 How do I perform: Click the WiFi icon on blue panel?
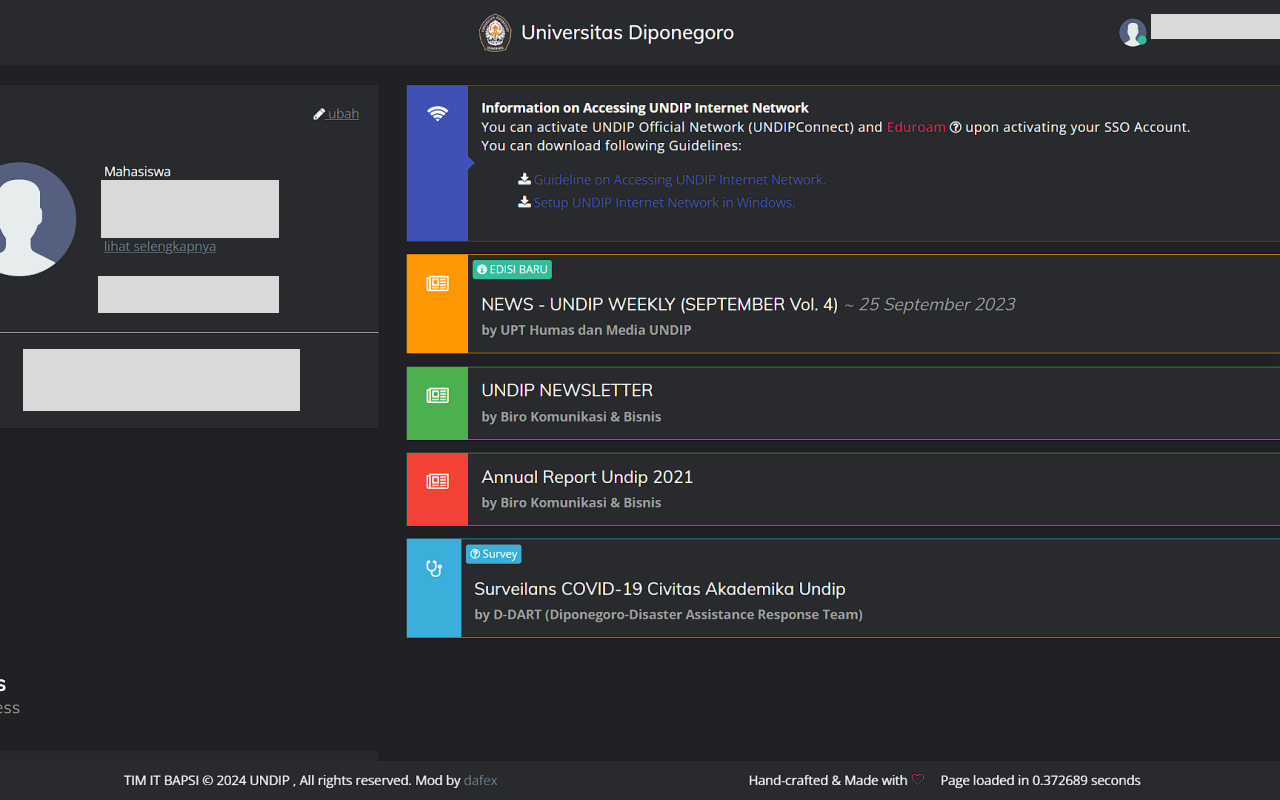pos(437,114)
